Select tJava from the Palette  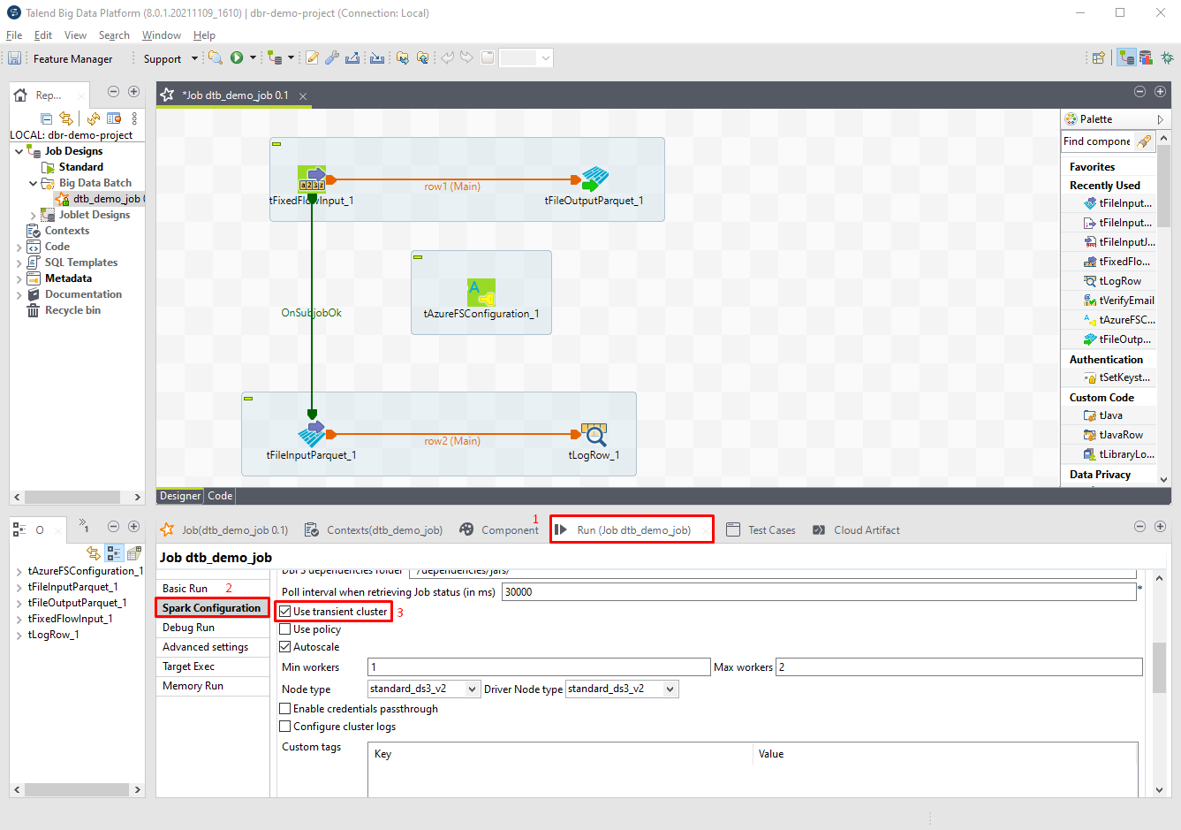point(1110,415)
